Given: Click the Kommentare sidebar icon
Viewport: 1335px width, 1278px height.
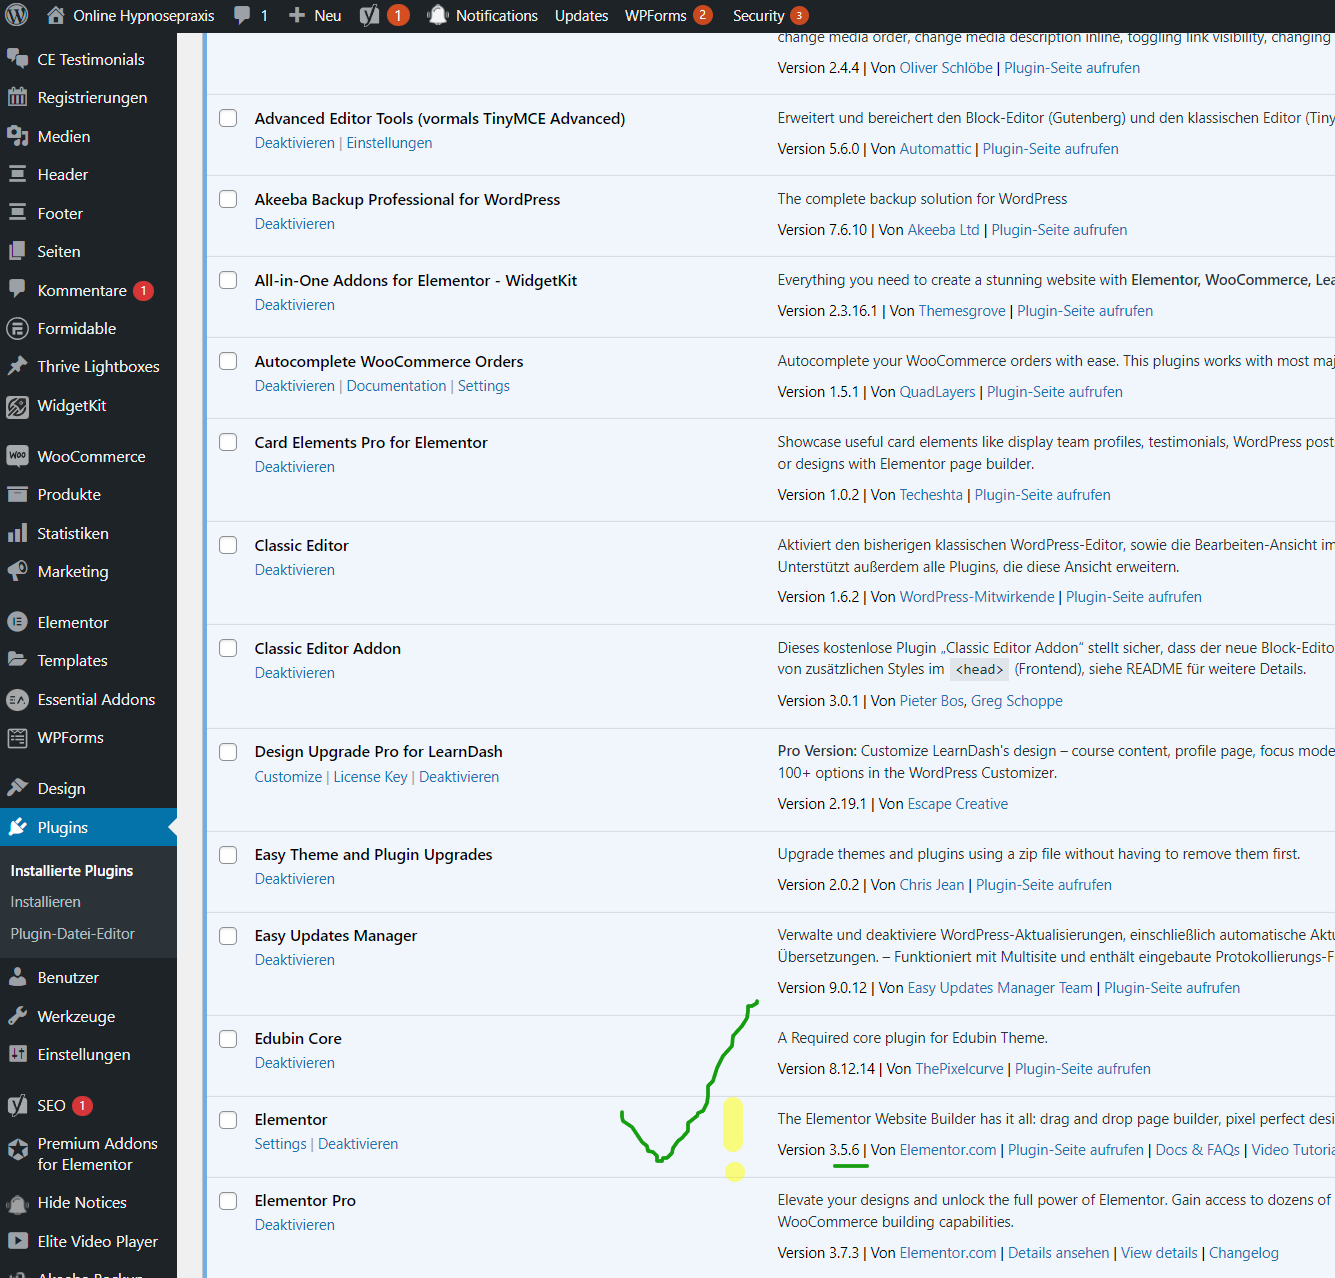Looking at the screenshot, I should pyautogui.click(x=17, y=290).
